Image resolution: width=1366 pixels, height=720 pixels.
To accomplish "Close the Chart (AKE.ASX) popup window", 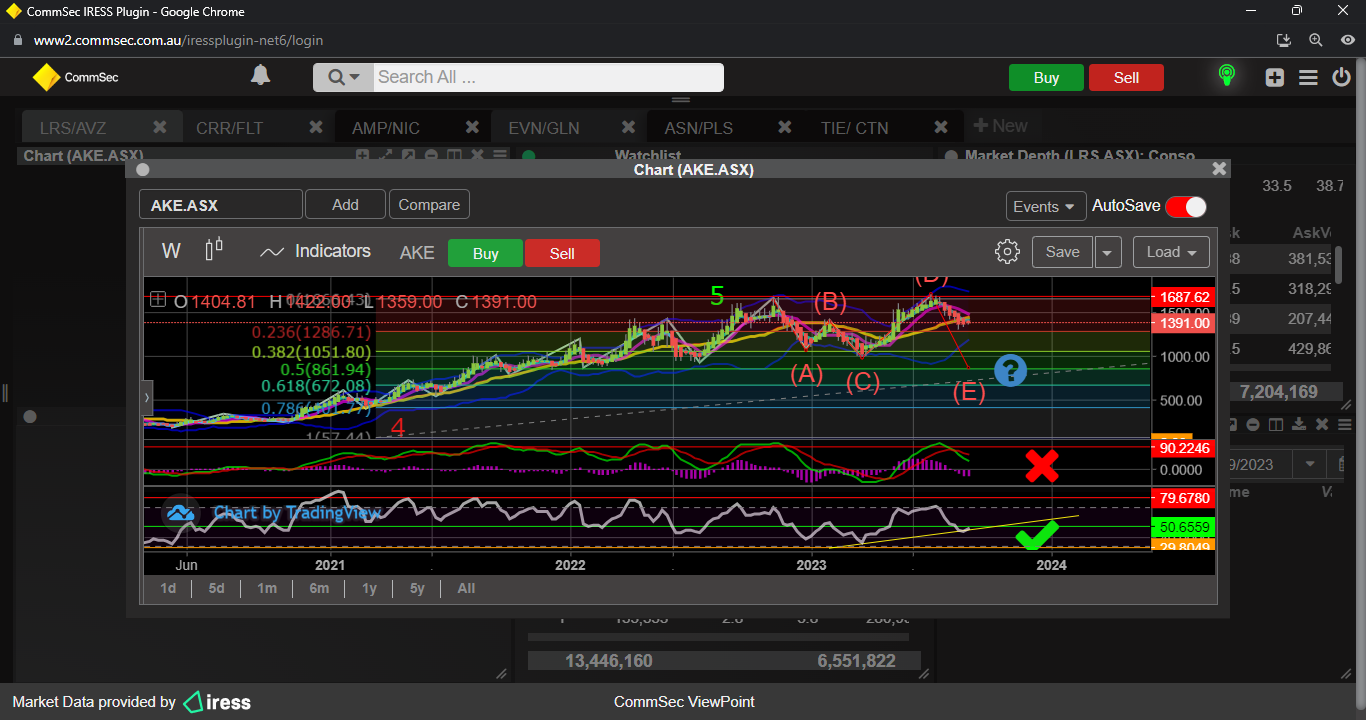I will [x=1219, y=169].
